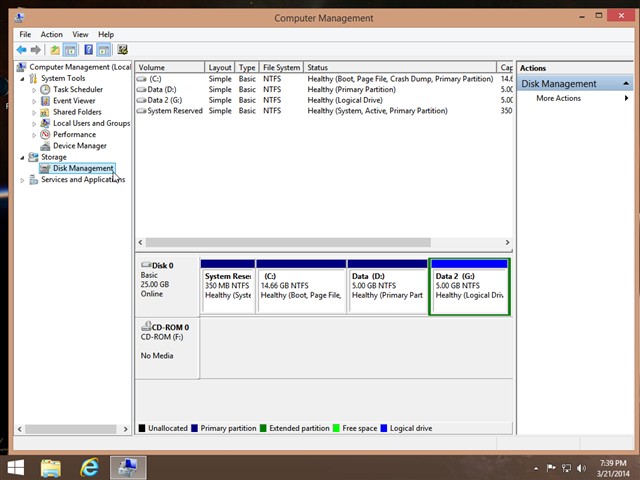Image resolution: width=640 pixels, height=480 pixels.
Task: Sort by the Volume column header
Action: point(170,67)
